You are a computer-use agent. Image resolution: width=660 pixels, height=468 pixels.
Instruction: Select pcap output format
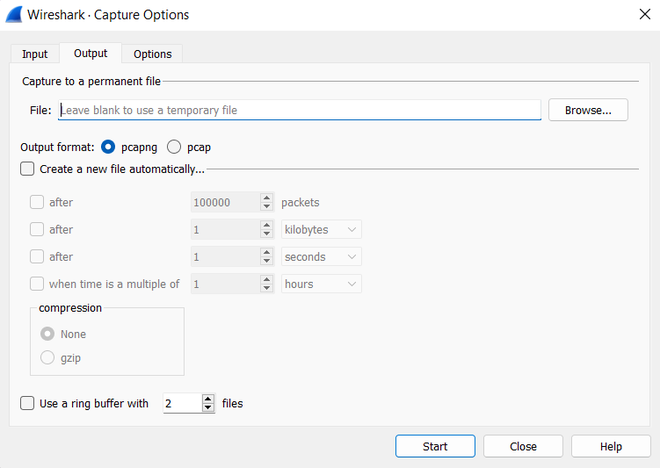[173, 147]
